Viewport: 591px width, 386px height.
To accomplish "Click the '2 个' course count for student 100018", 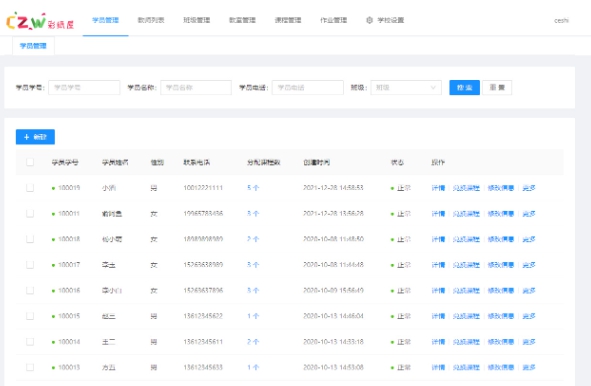I will coord(253,239).
